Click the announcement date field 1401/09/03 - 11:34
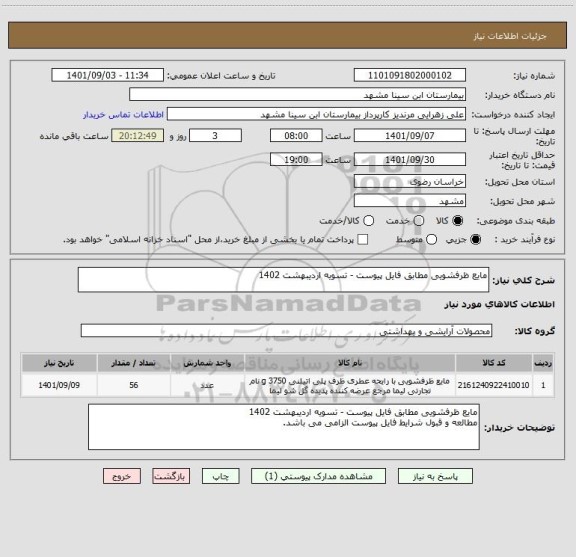 click(x=108, y=75)
